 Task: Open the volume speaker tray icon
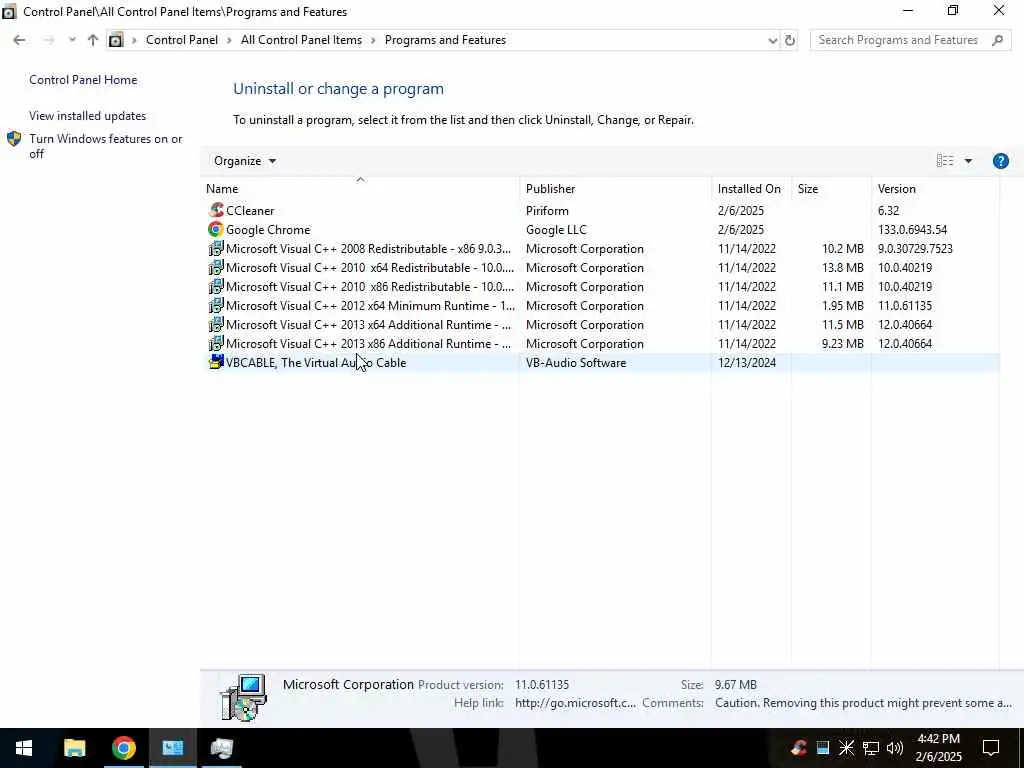point(895,748)
